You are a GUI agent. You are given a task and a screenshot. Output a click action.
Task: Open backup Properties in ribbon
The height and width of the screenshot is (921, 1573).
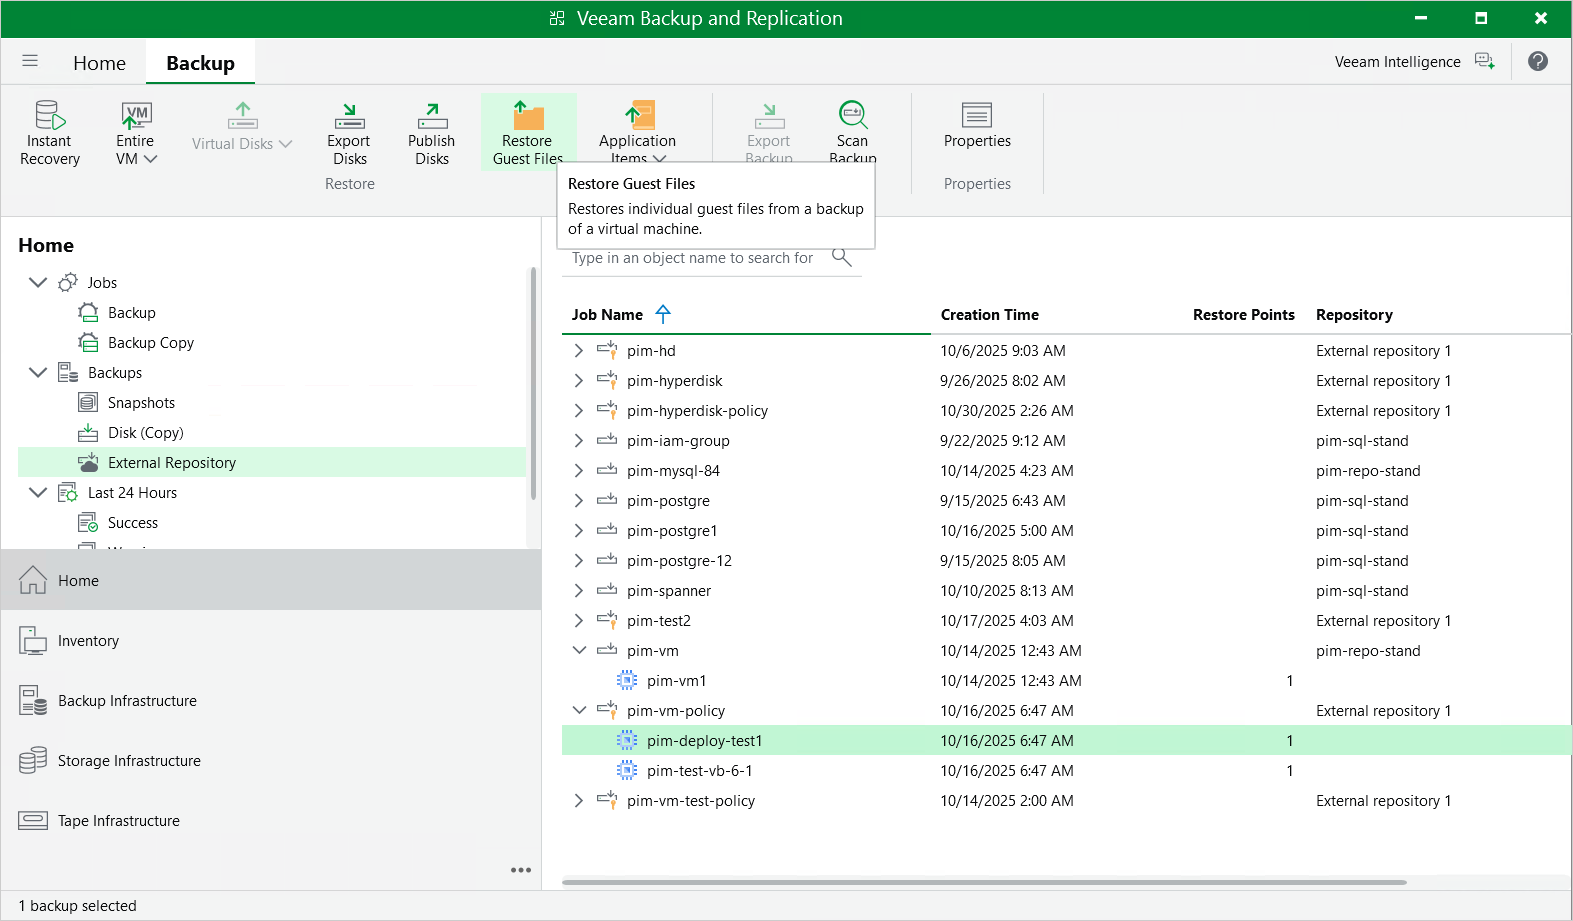click(977, 126)
